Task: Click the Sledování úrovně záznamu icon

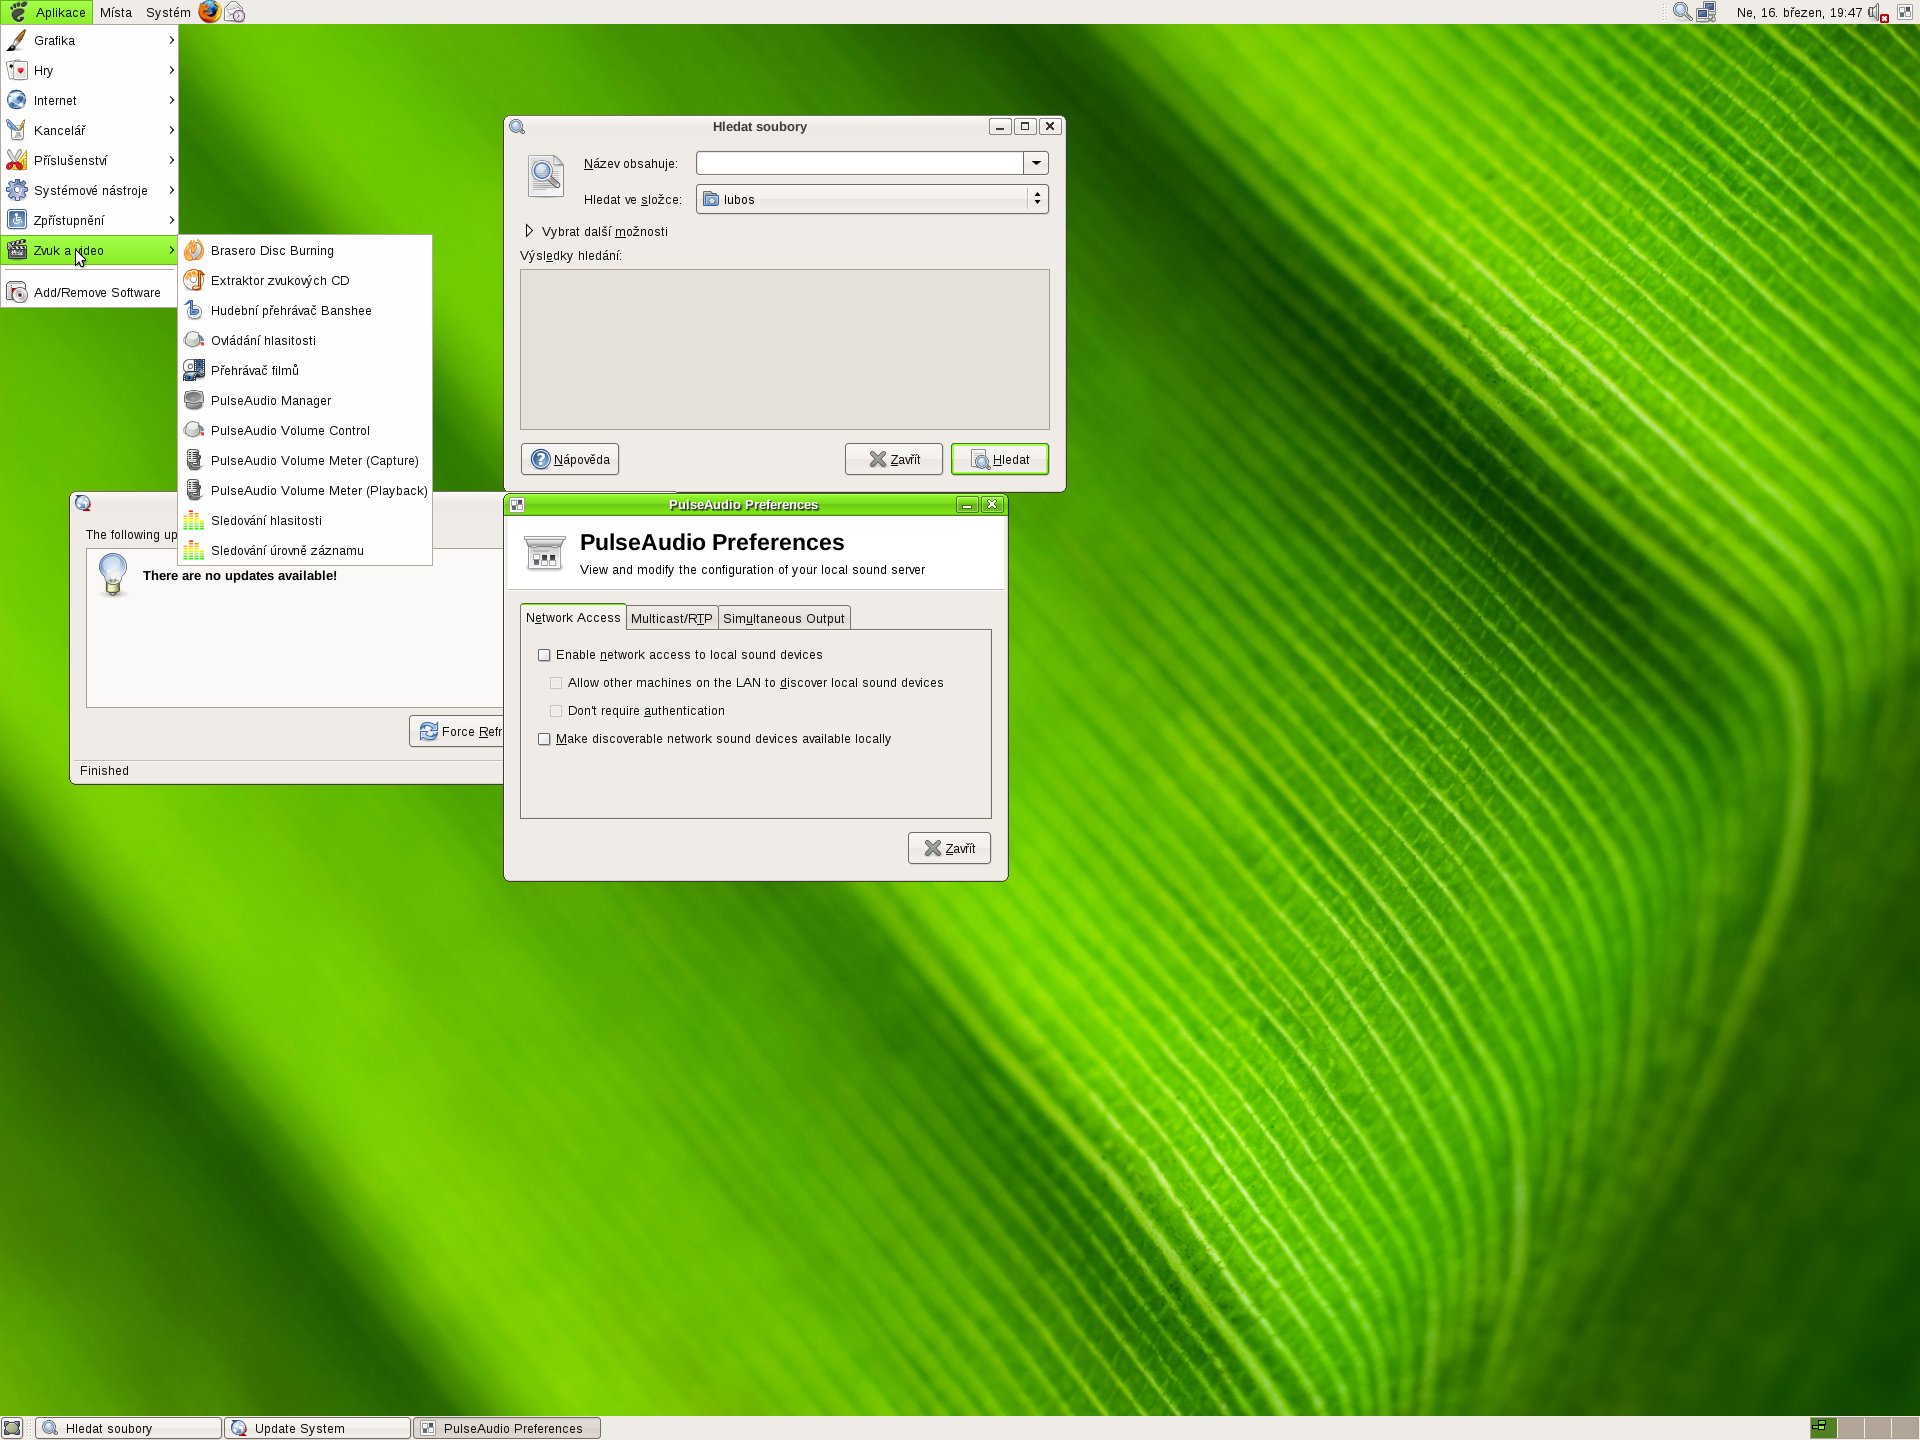Action: [x=194, y=550]
